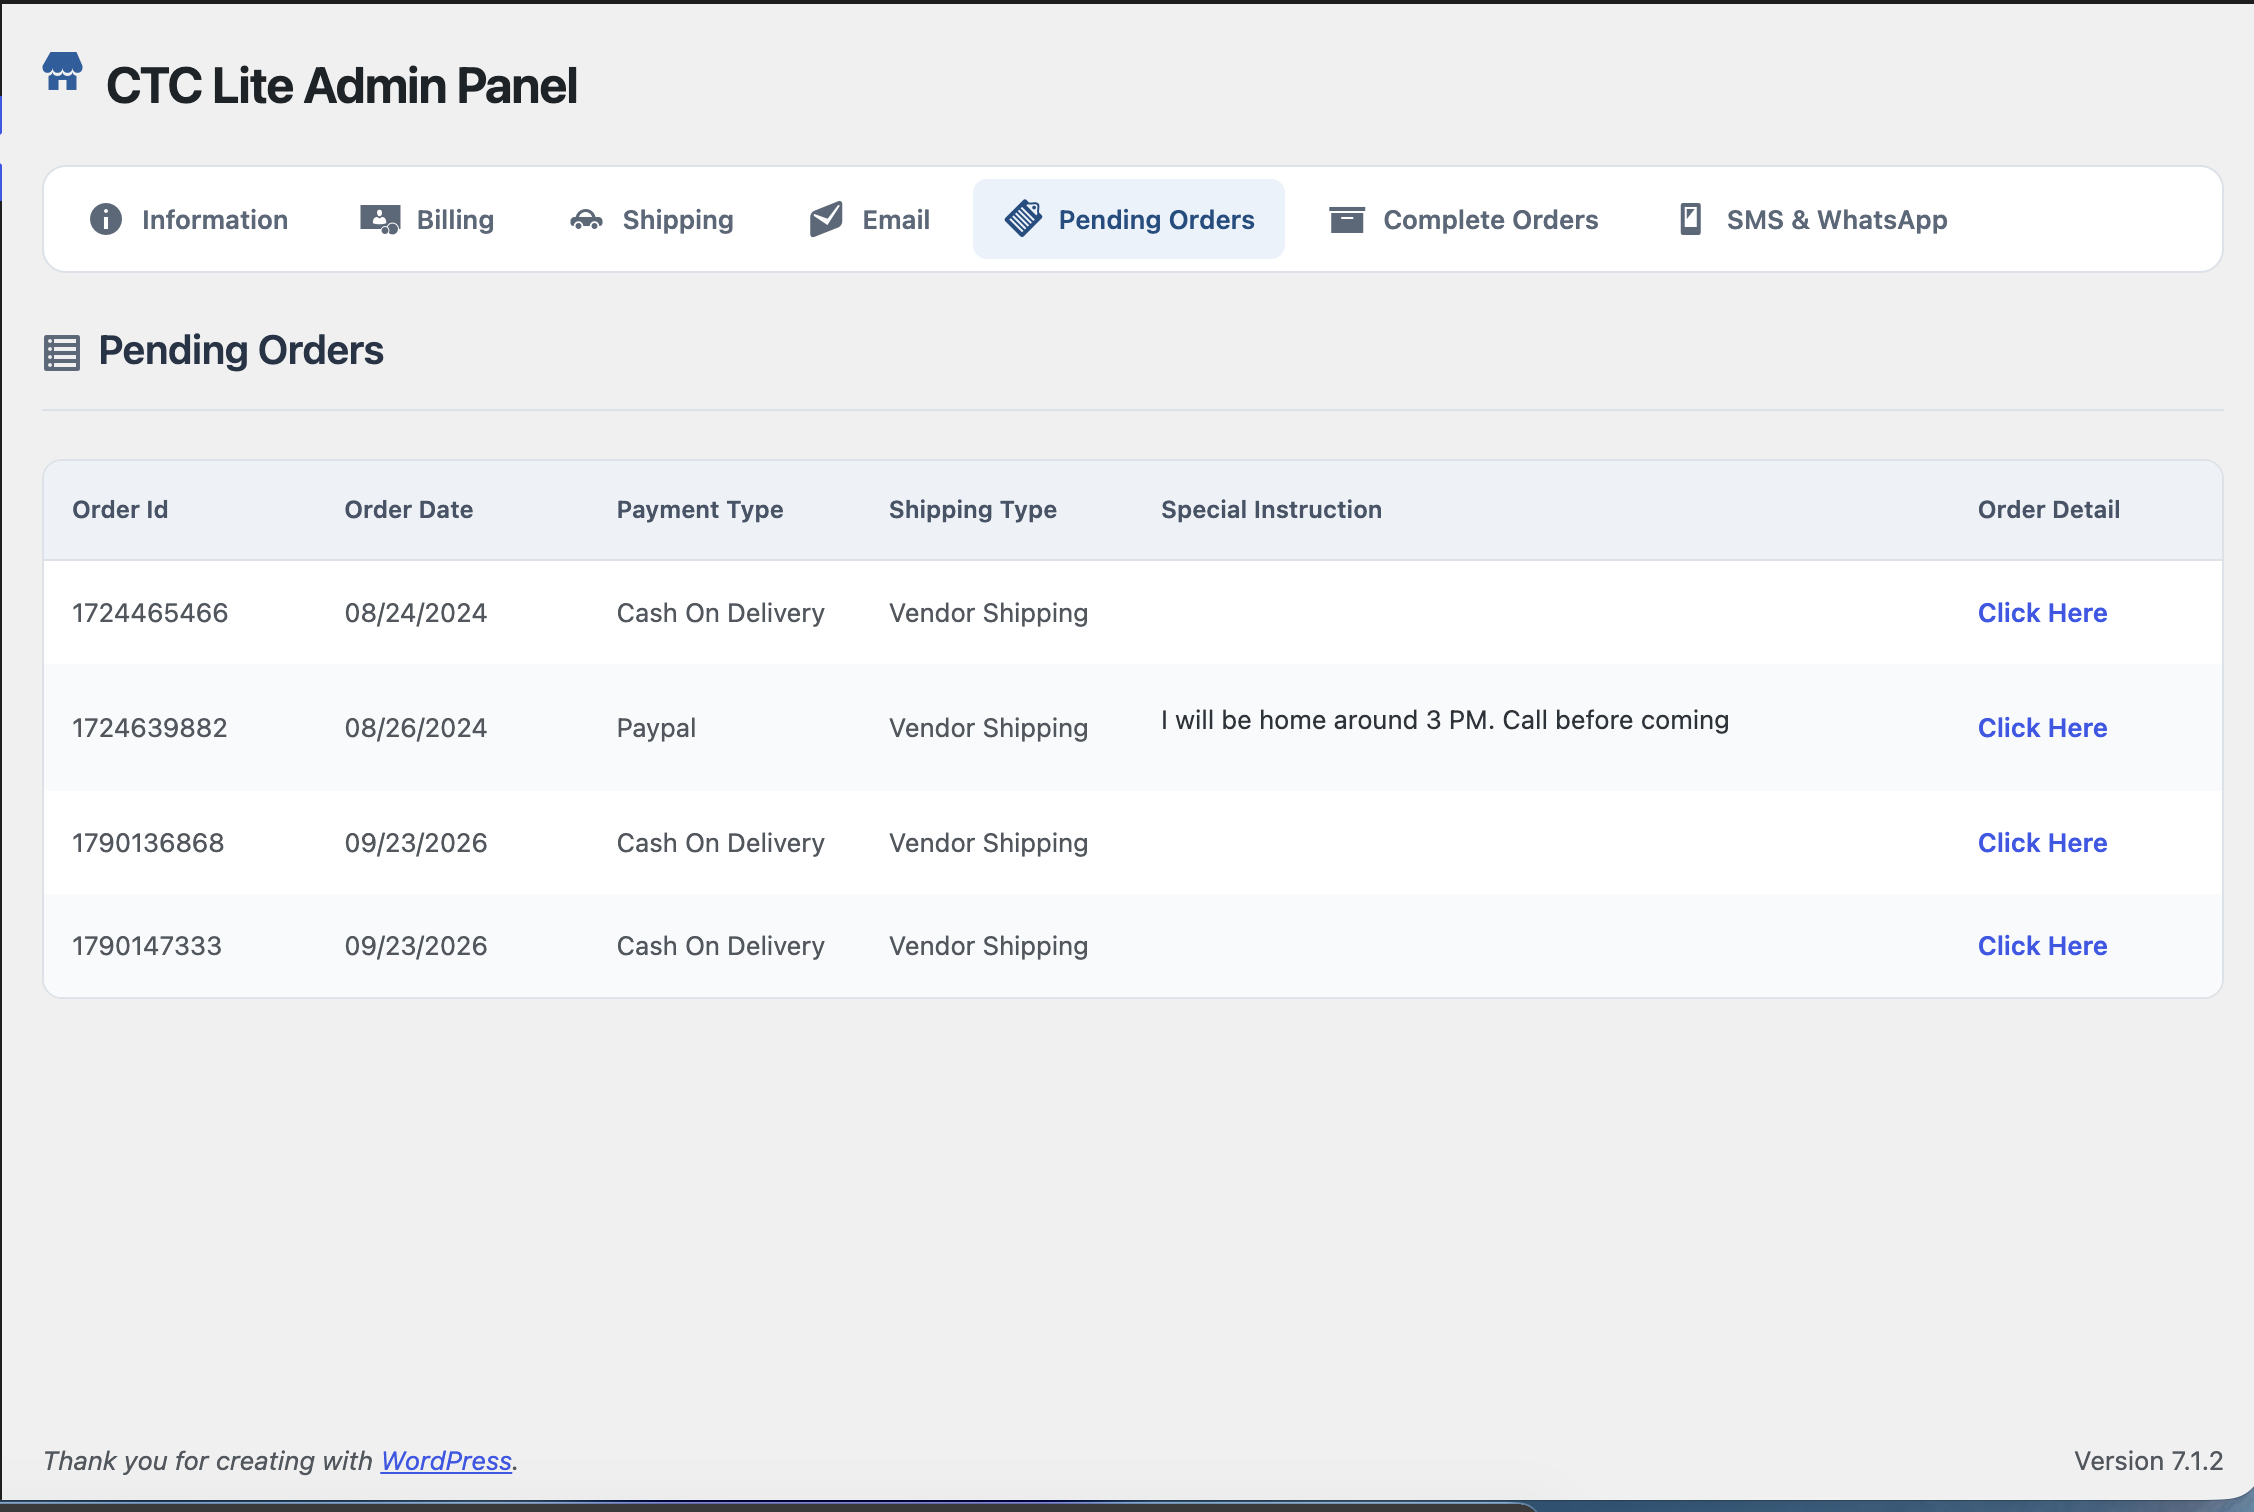Click the Shipping tab's car icon

click(x=586, y=219)
